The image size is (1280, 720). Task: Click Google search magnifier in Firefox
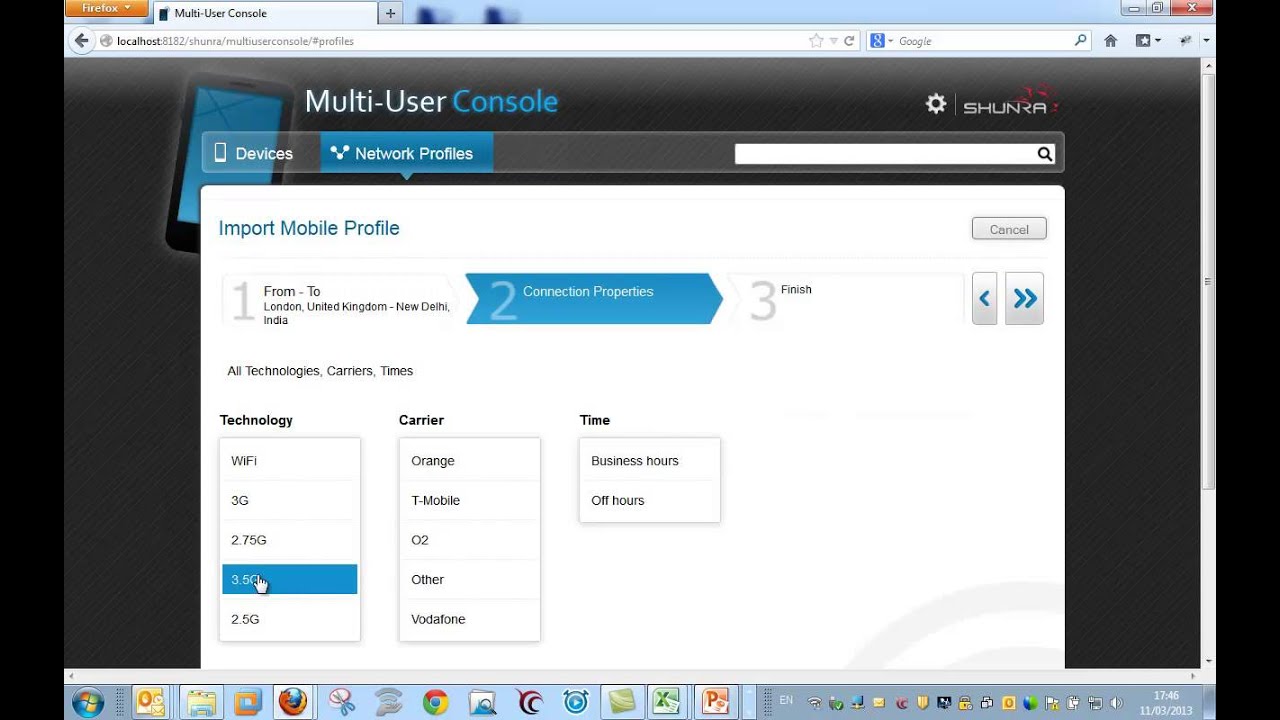[1080, 41]
